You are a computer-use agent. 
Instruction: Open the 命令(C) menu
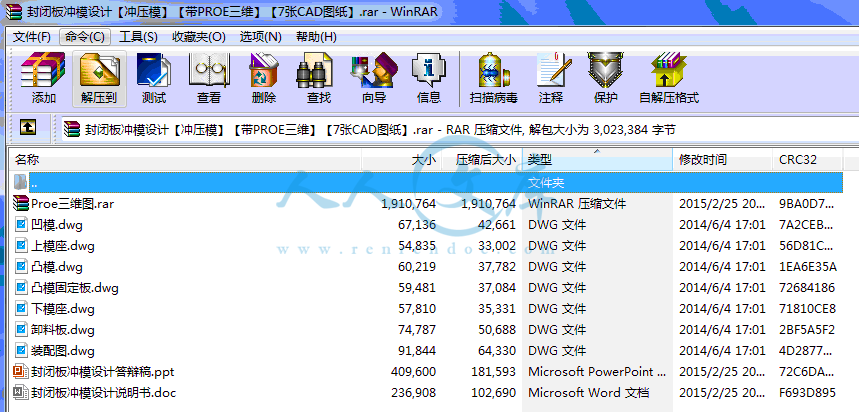[84, 37]
